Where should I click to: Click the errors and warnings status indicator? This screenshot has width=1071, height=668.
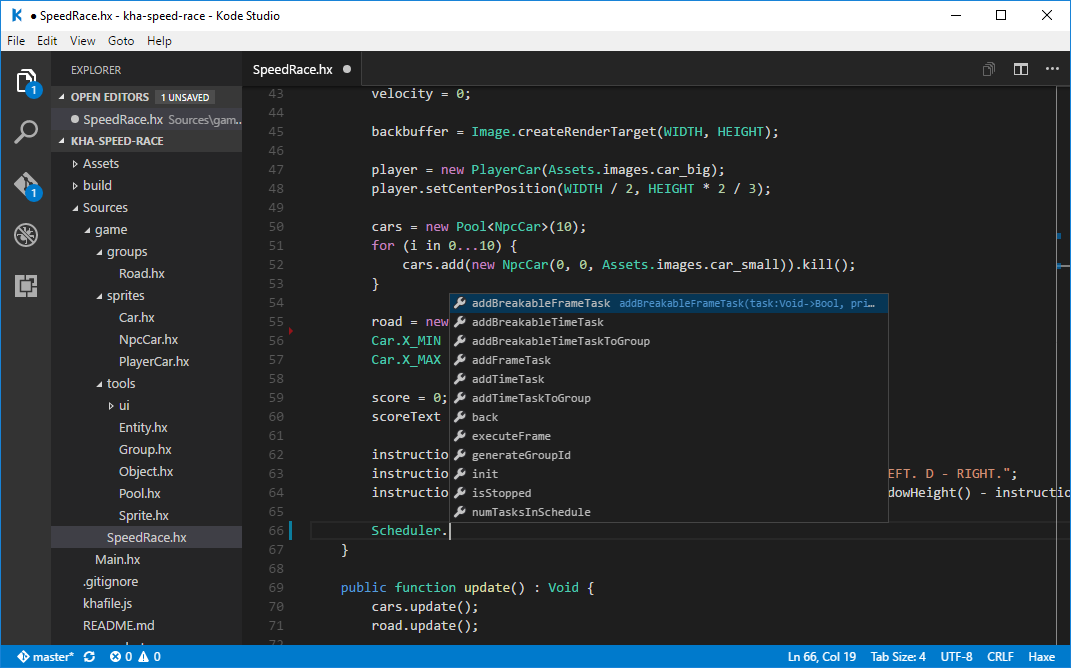point(135,657)
